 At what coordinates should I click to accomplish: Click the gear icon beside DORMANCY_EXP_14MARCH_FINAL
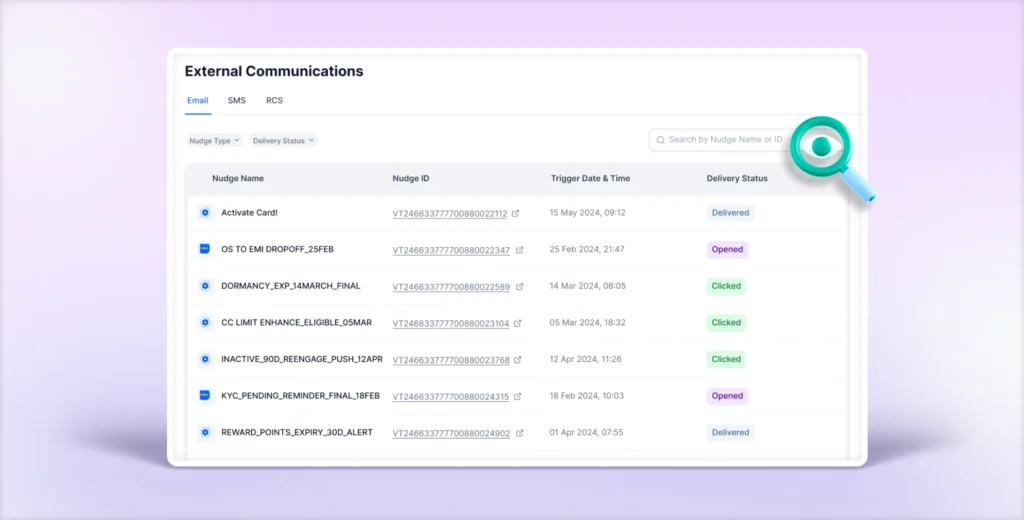click(x=205, y=286)
